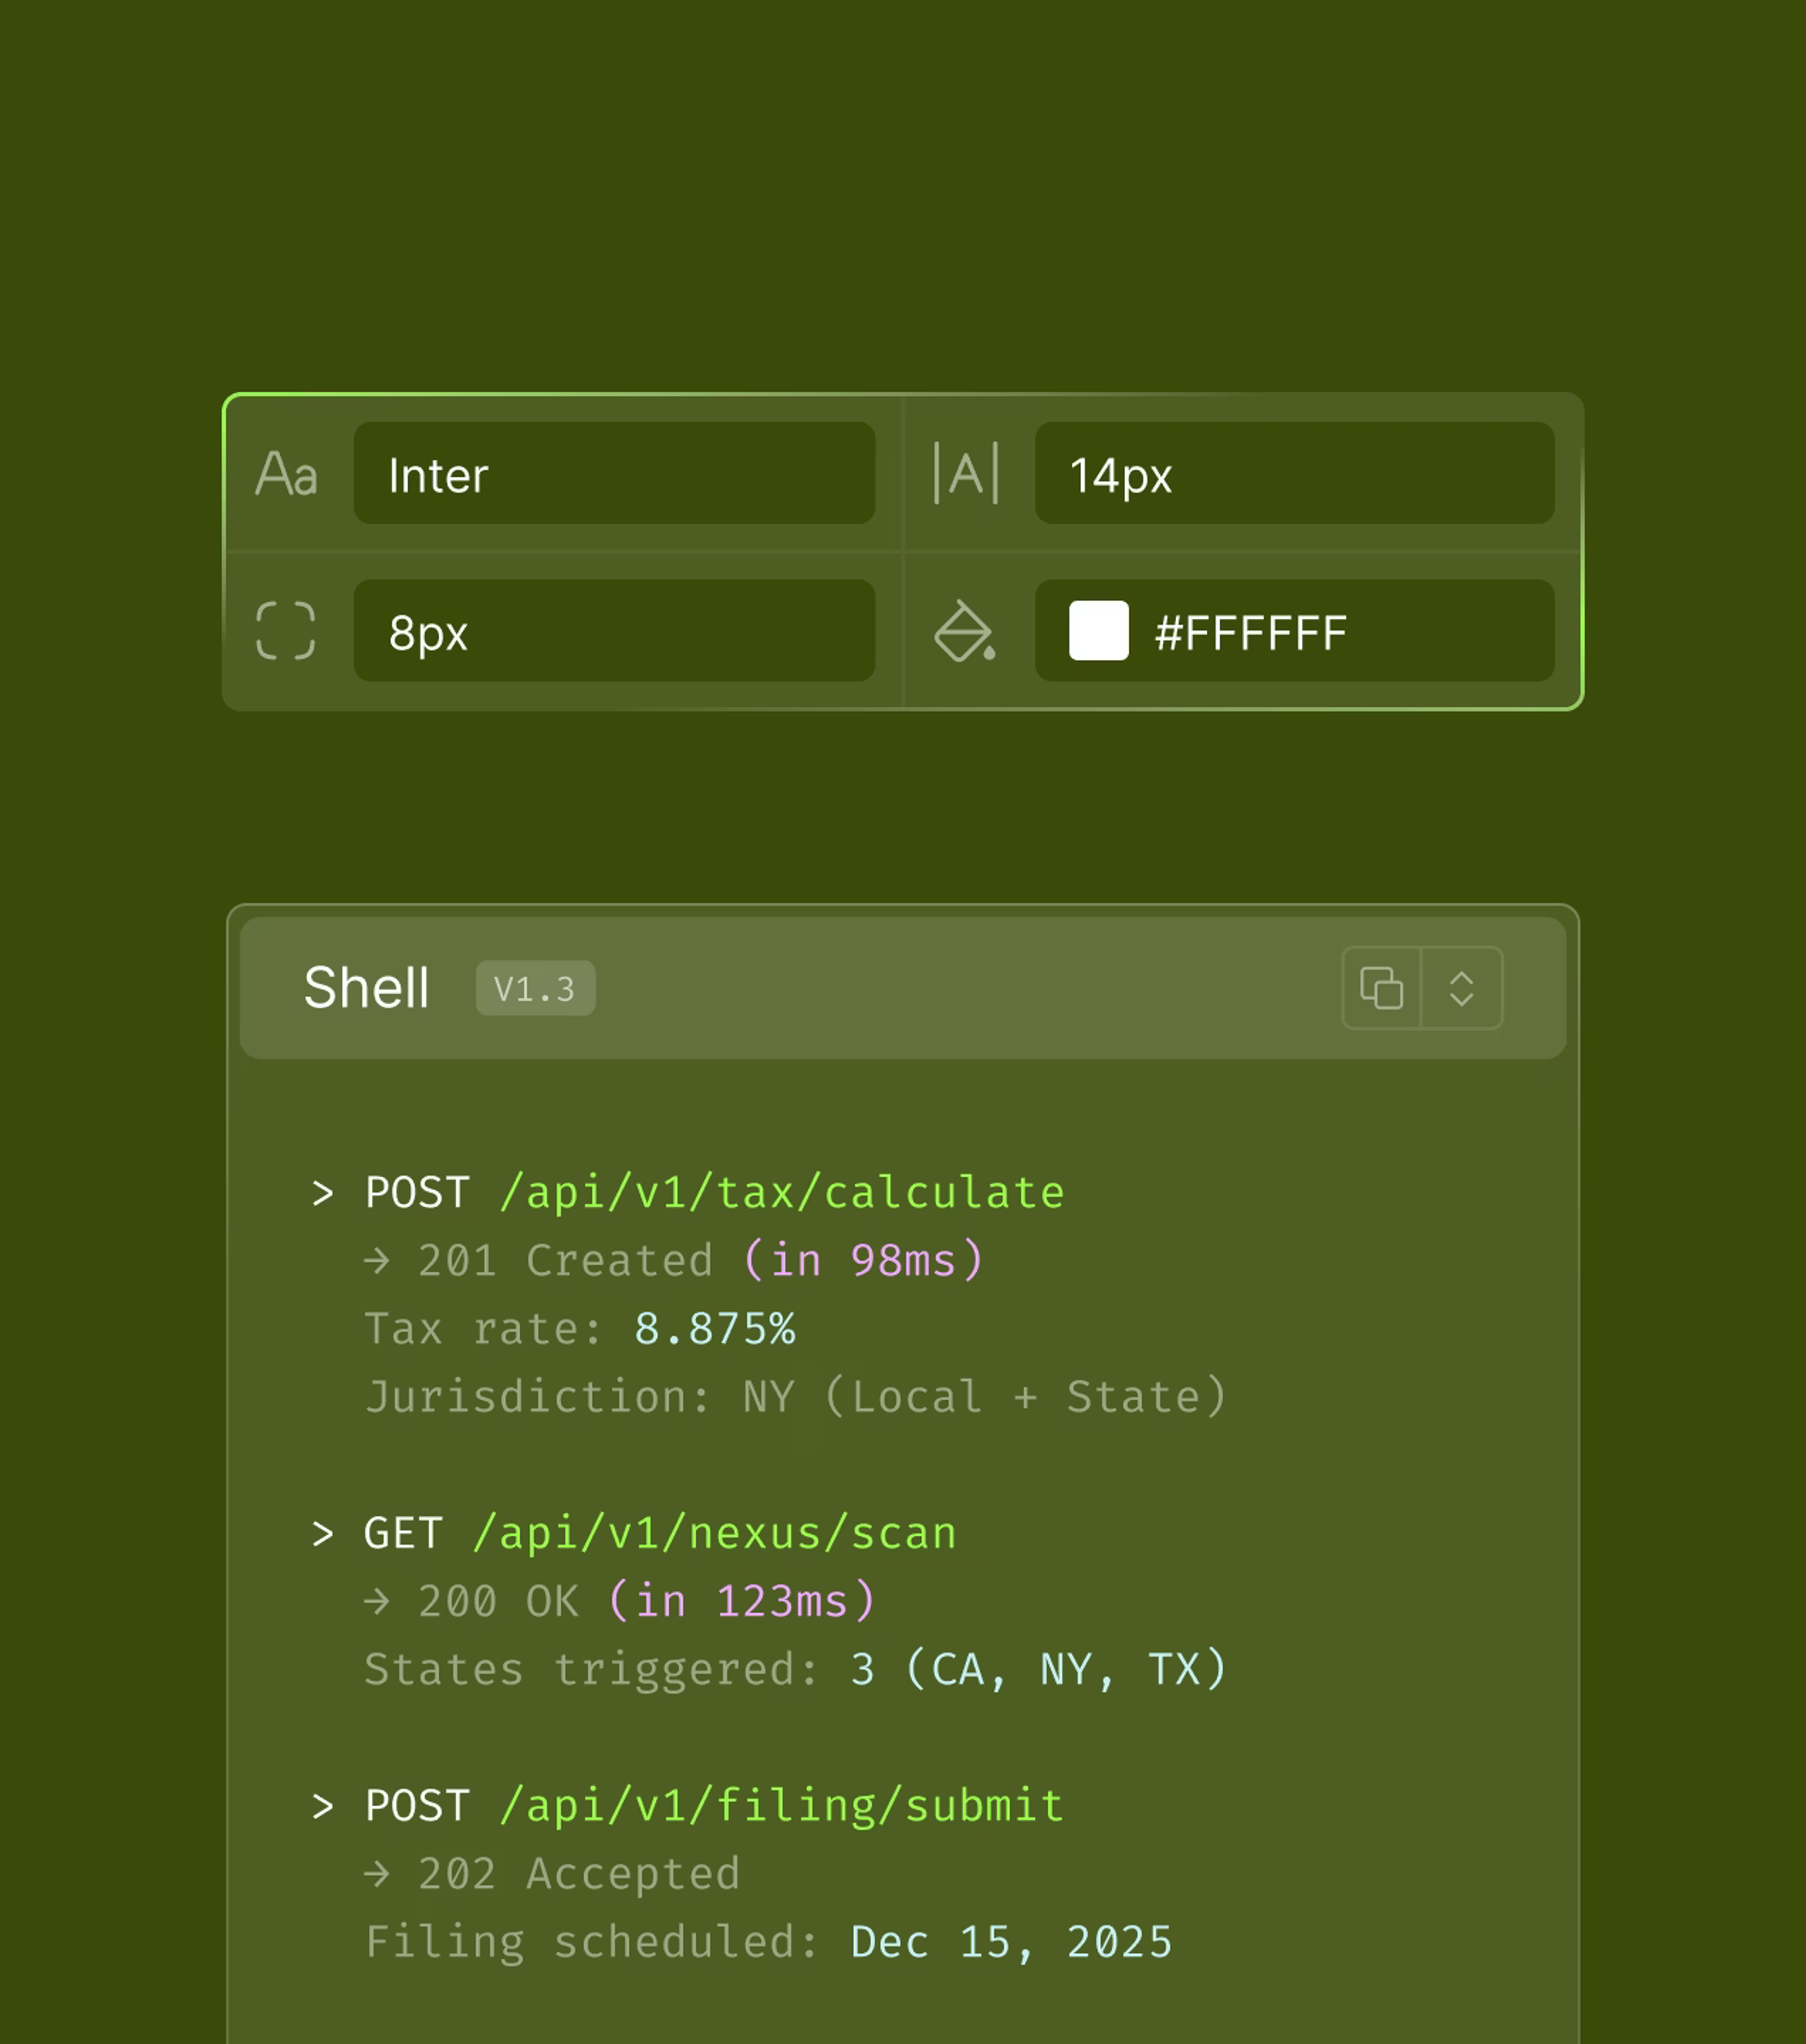
Task: Click the /api/v1/tax/calculate path
Action: (782, 1193)
